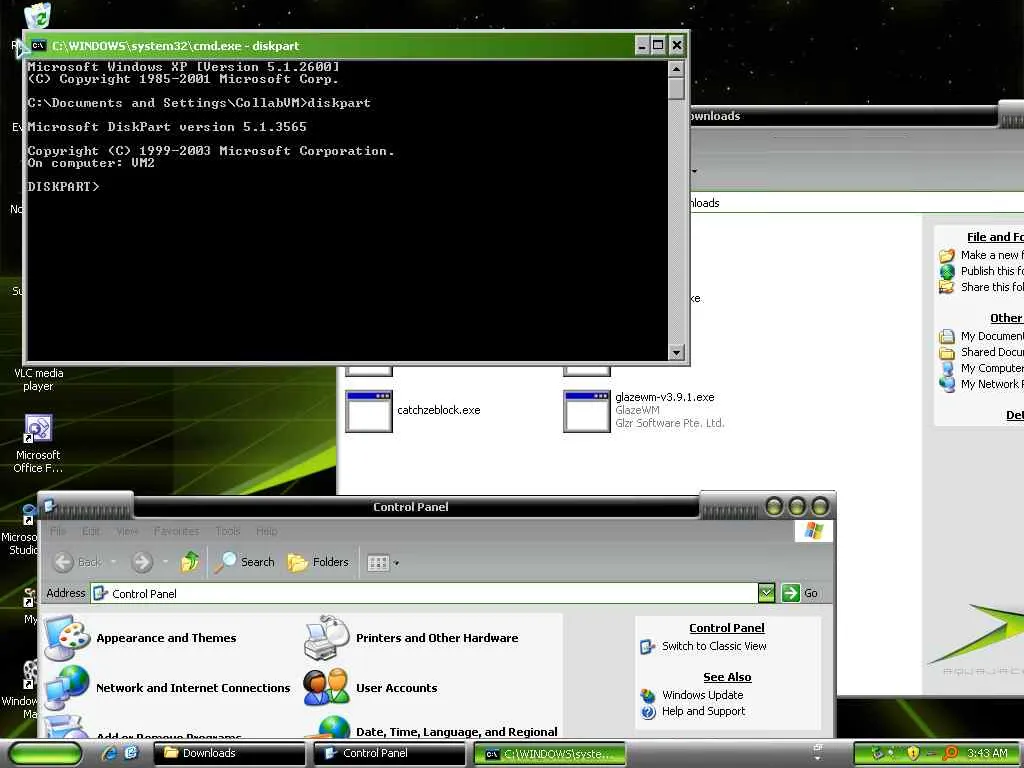This screenshot has width=1024, height=768.
Task: Switch to Control Panel taskbar button
Action: [389, 753]
